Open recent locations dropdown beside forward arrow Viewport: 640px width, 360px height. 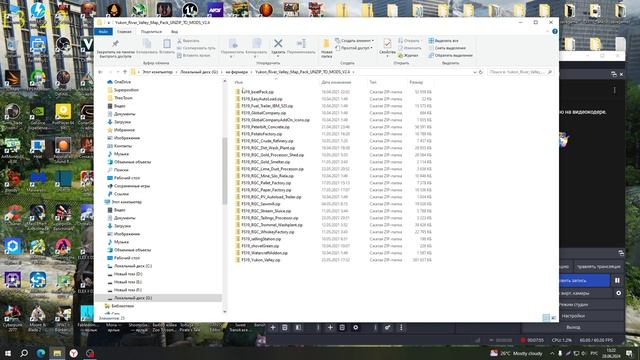(118, 72)
